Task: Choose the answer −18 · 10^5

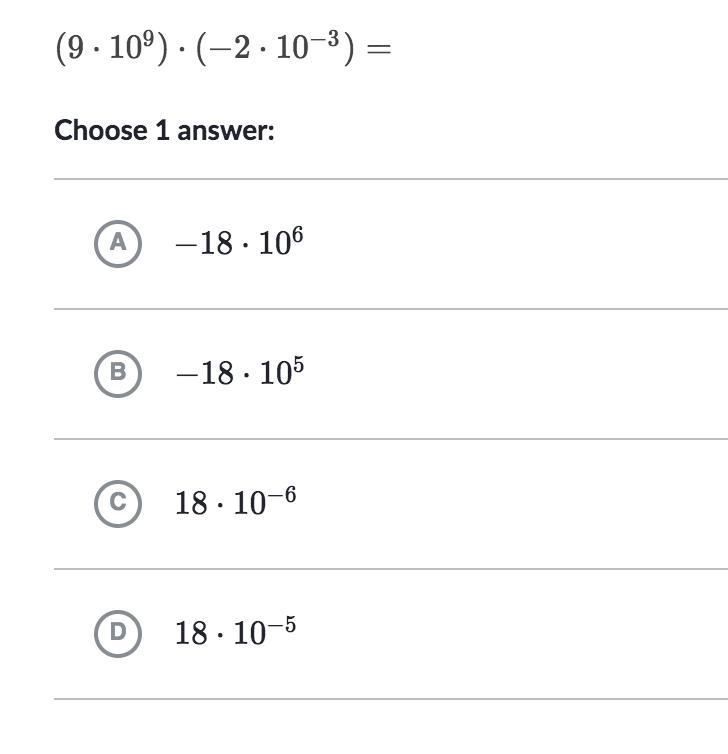Action: tap(239, 372)
